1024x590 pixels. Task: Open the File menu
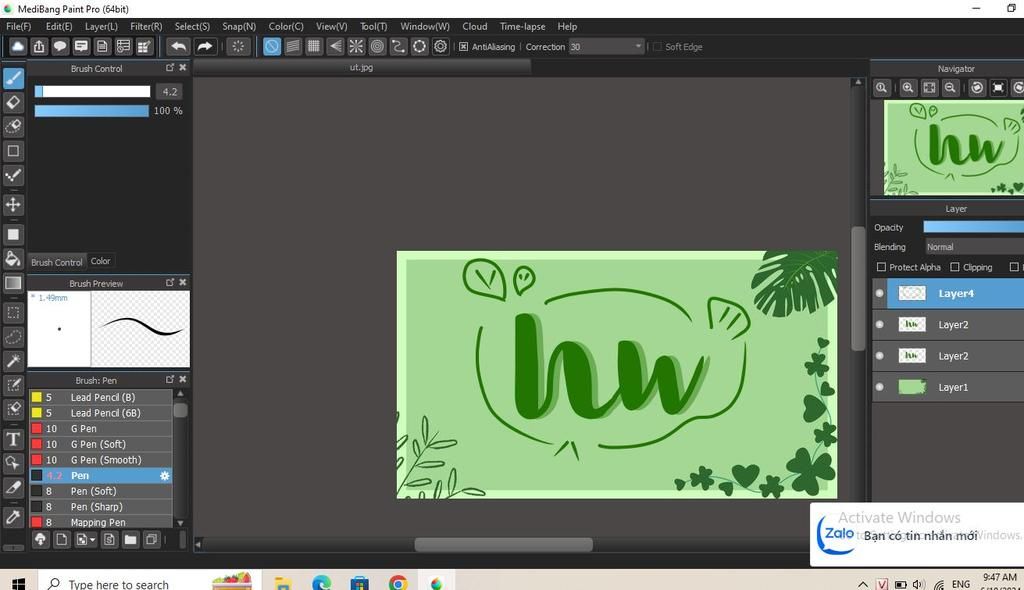(x=18, y=27)
